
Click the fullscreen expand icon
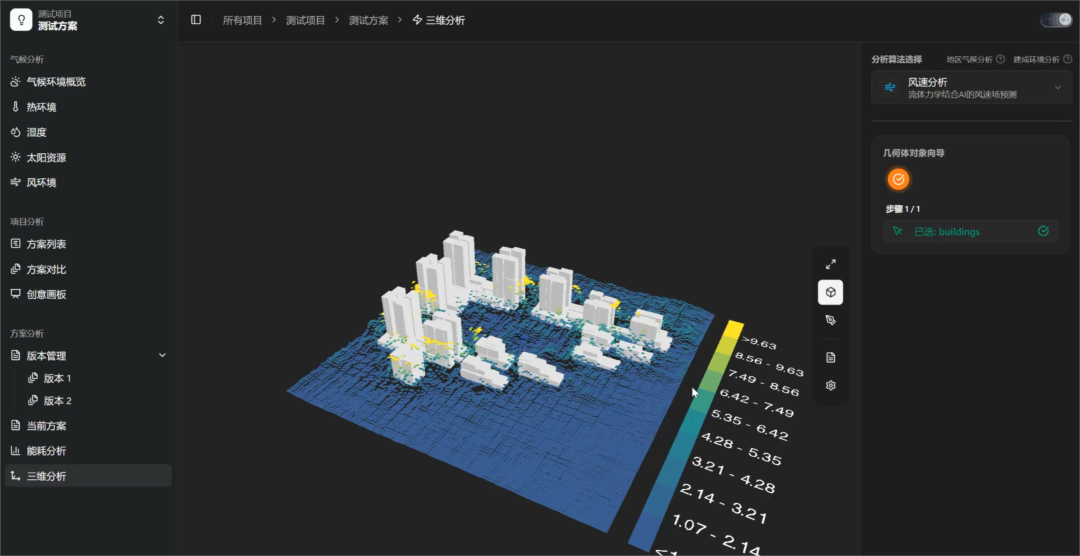831,264
